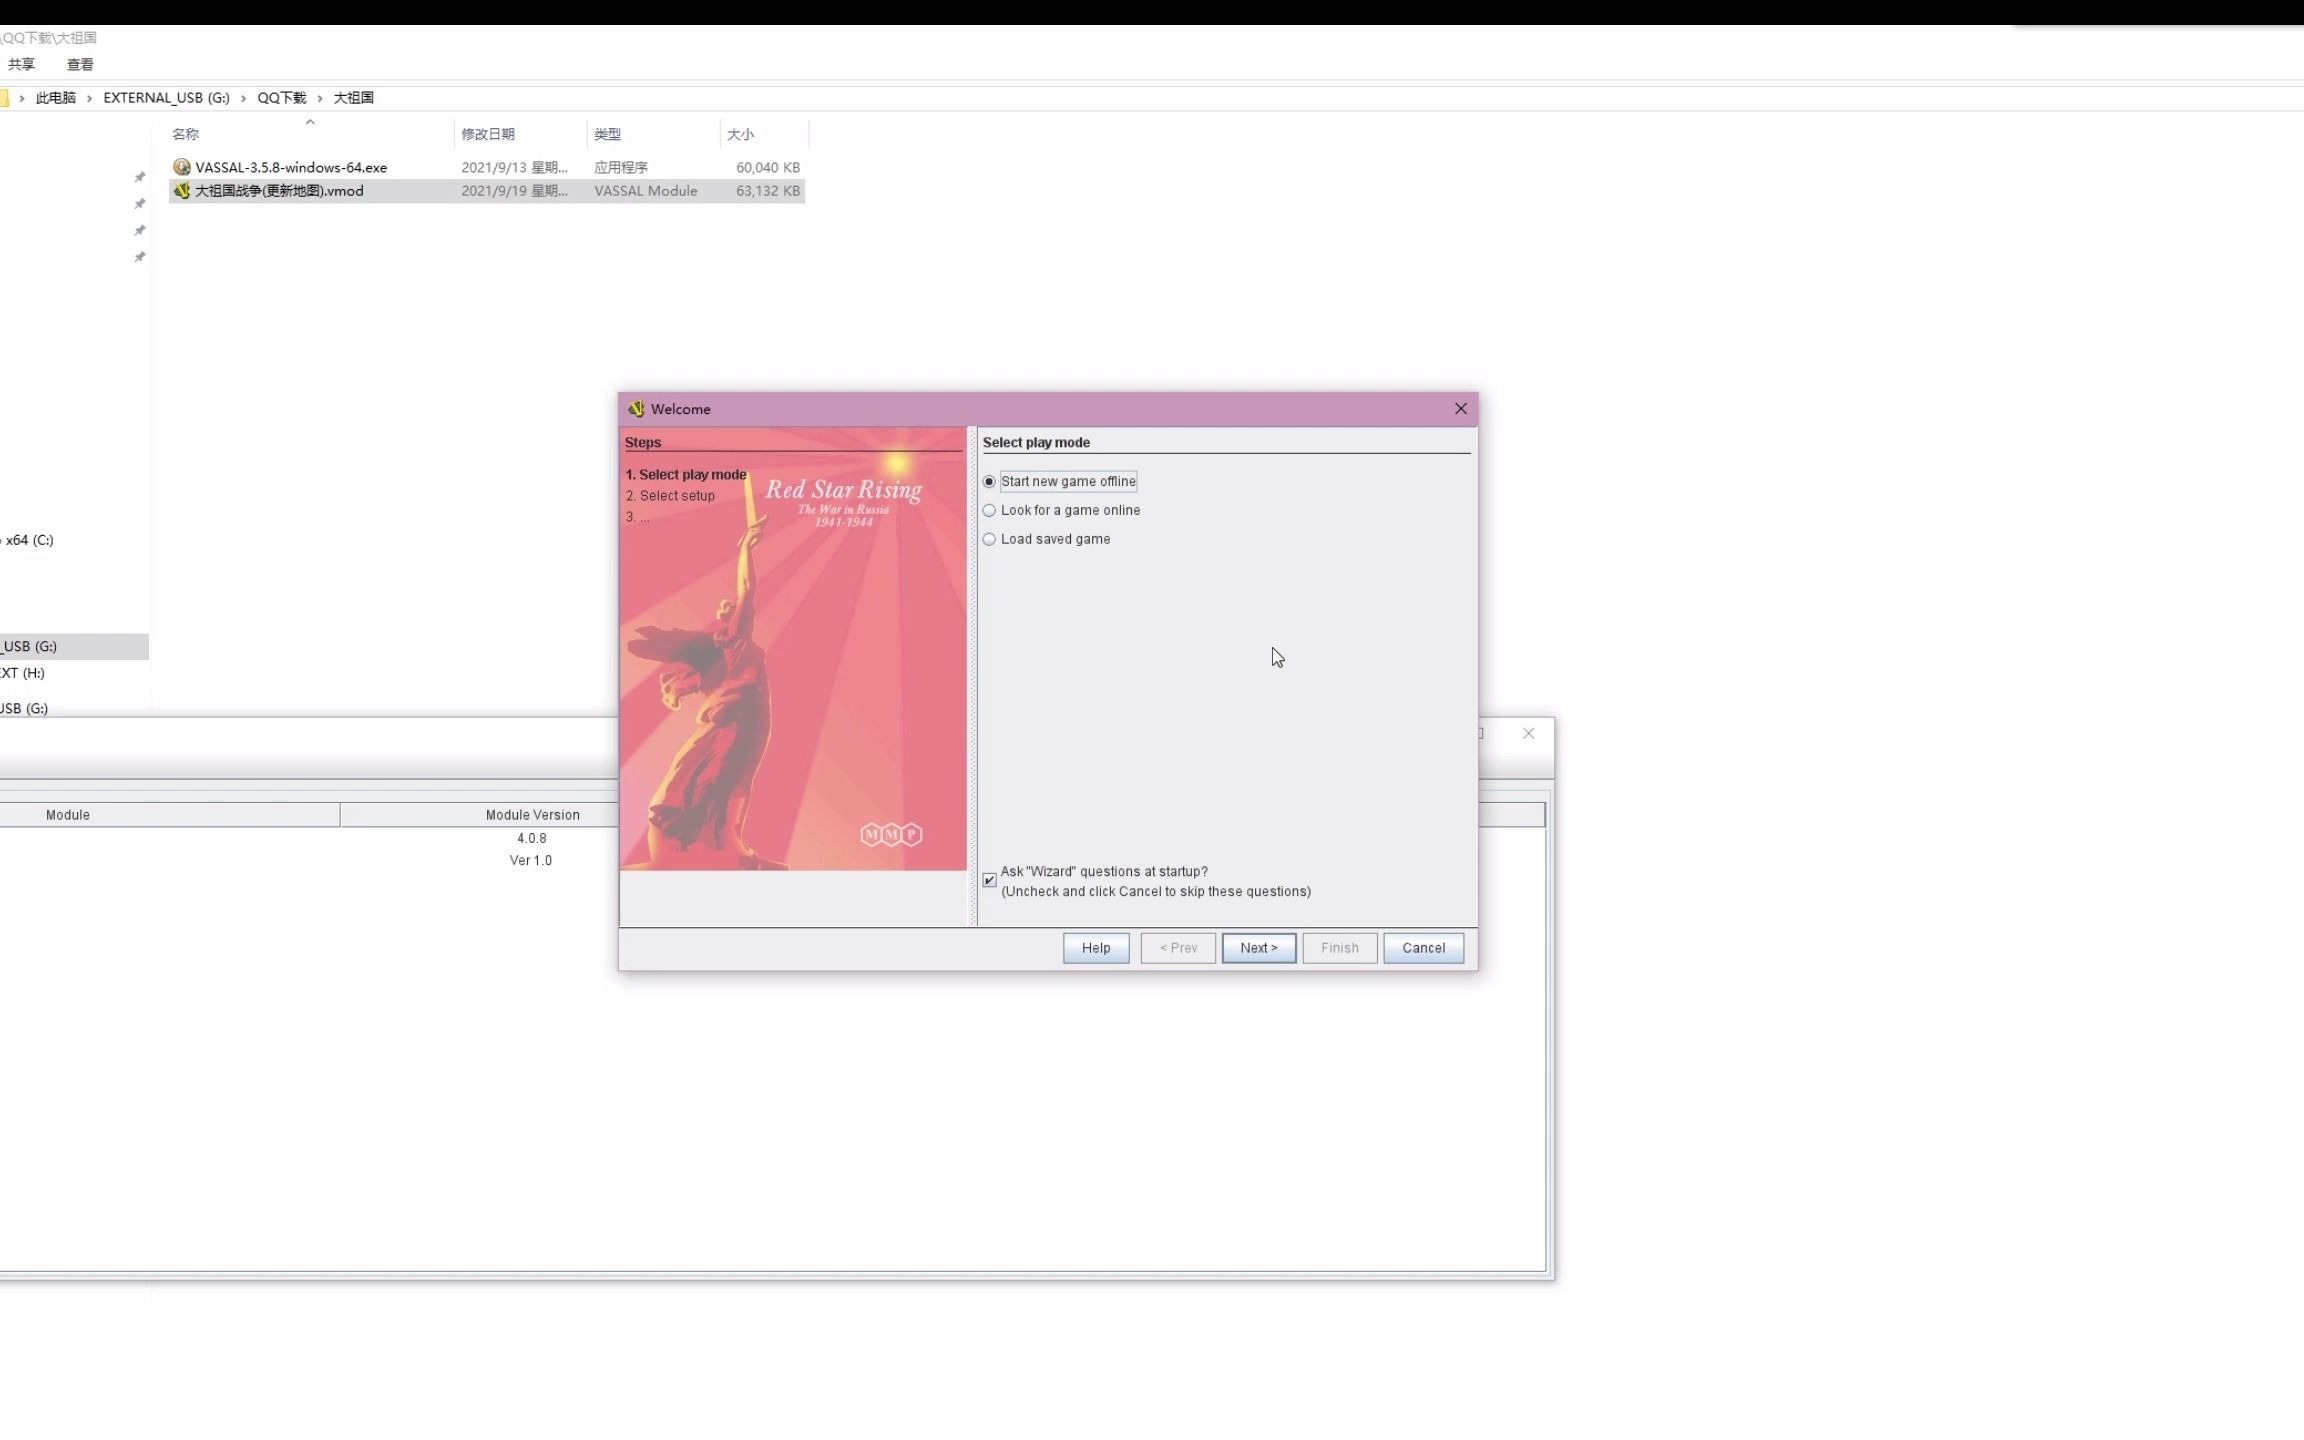Select the highlighted _USB (G:) drive in sidebar
Image resolution: width=2304 pixels, height=1440 pixels.
tap(74, 647)
